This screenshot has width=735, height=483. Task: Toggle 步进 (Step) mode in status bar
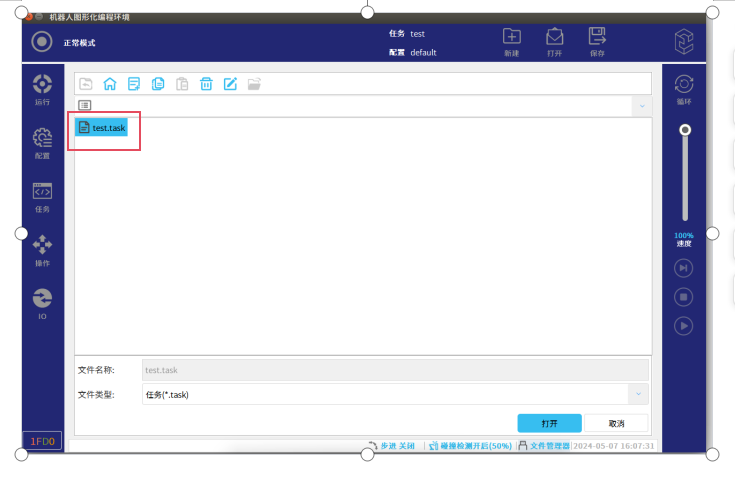[390, 446]
